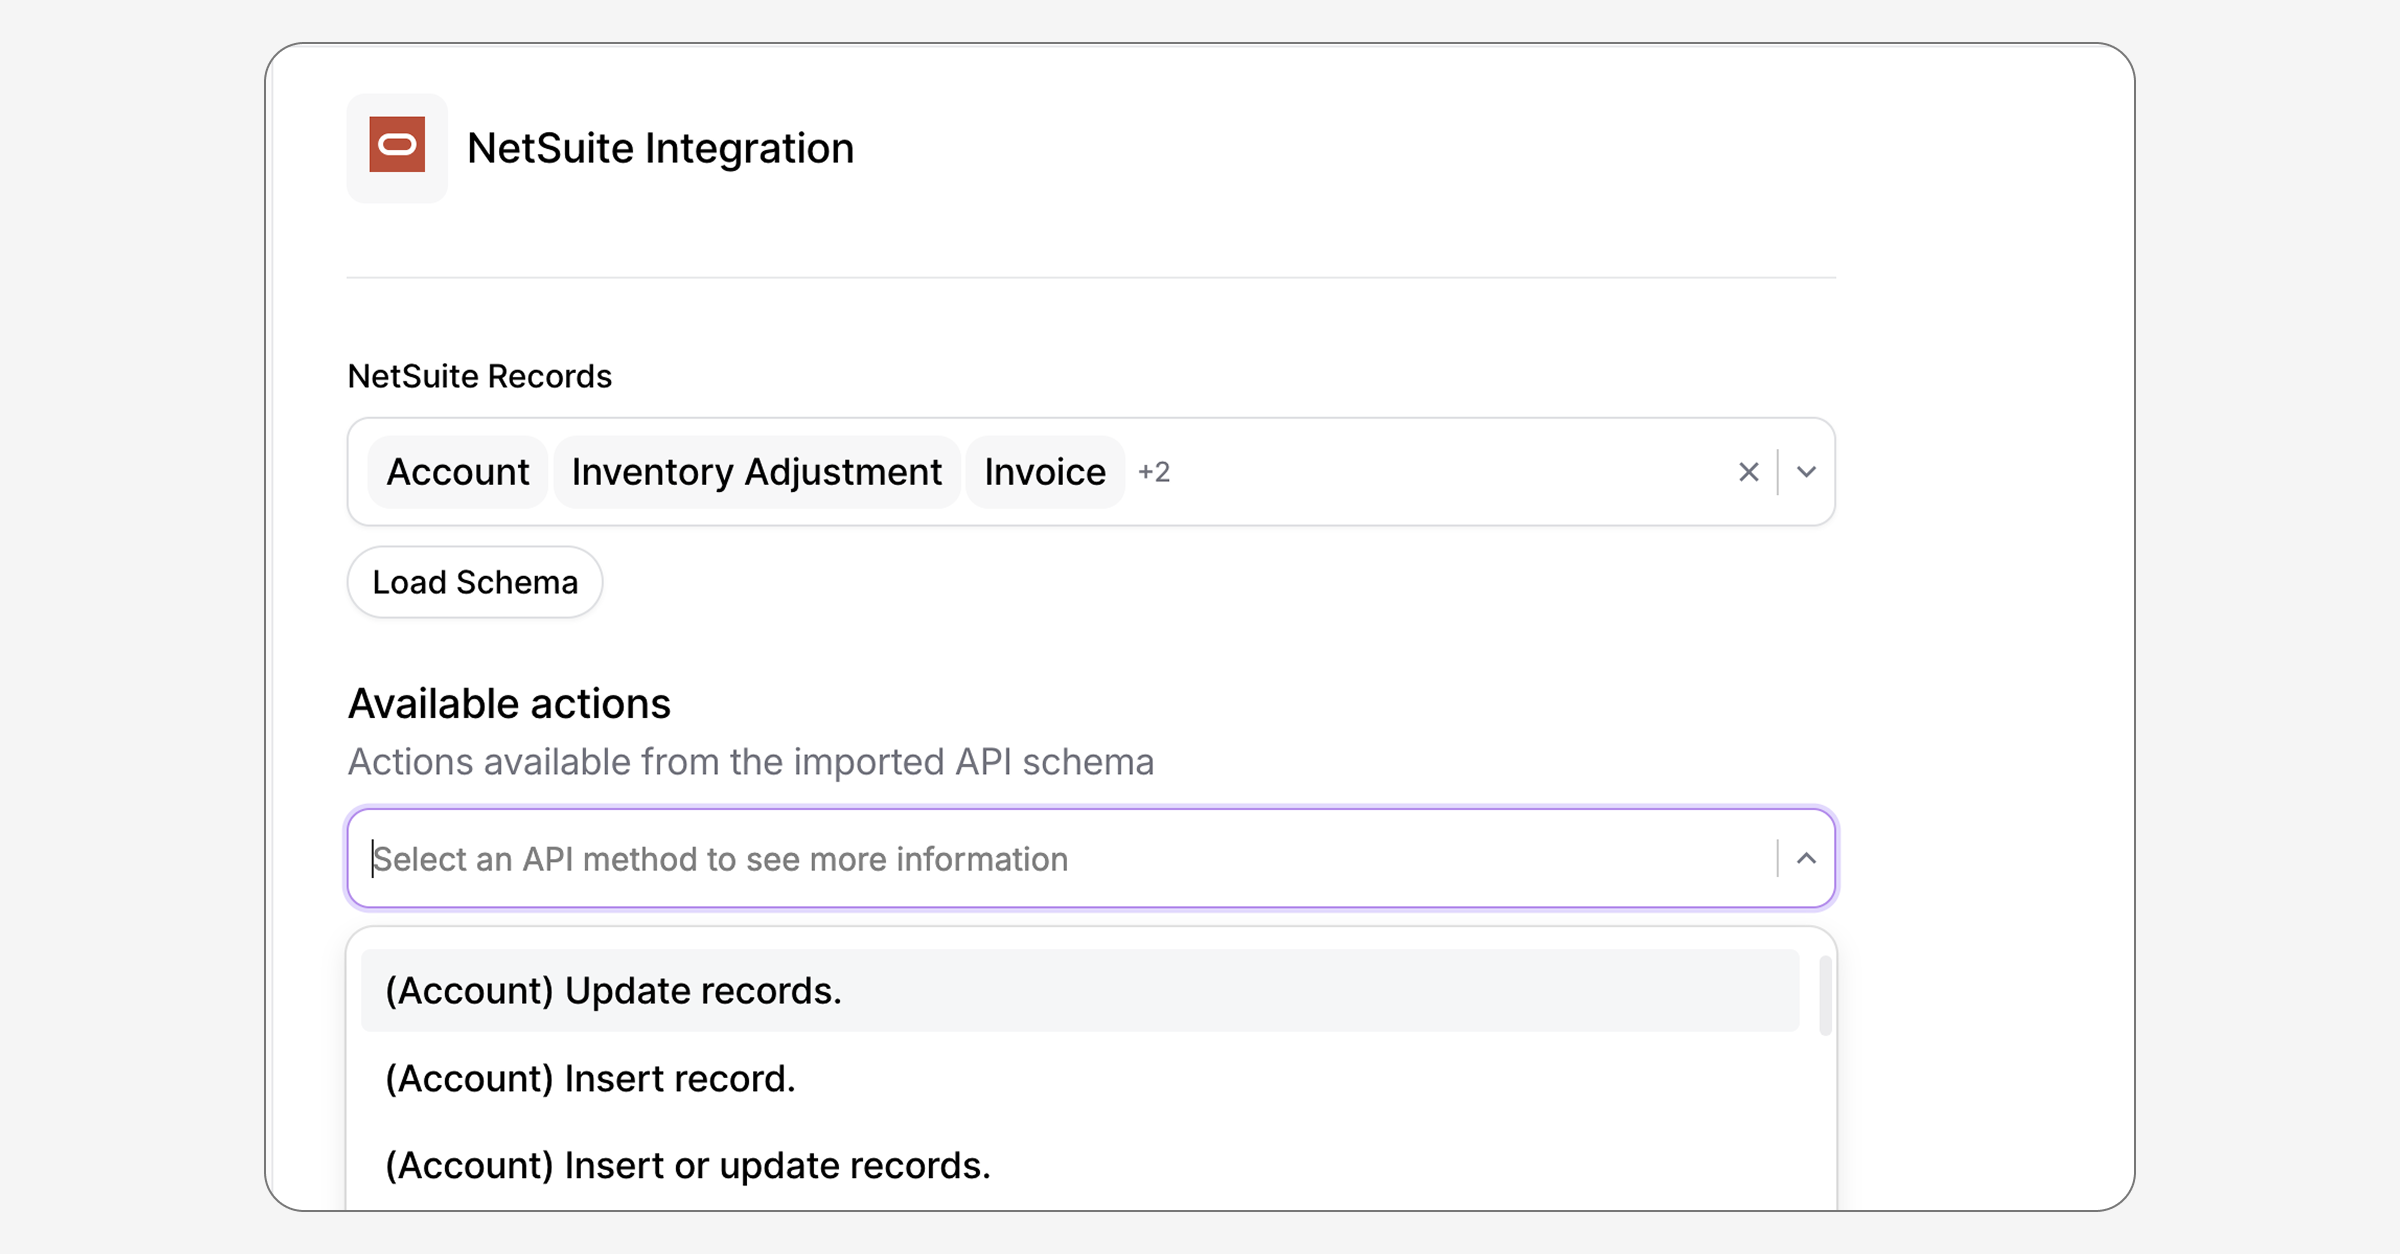
Task: Select the Account record tag
Action: (458, 472)
